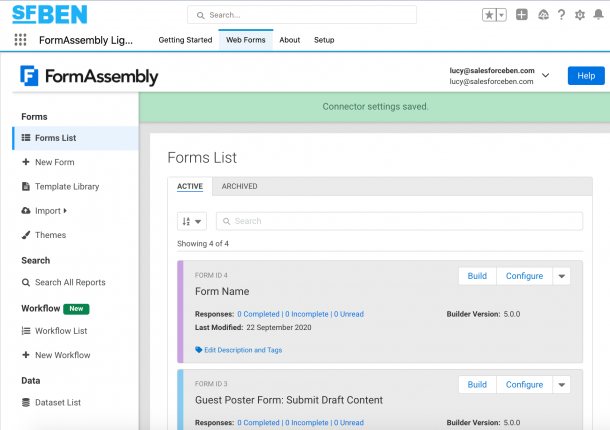Open 0 Incomplete responses for Form Name
610x430 pixels.
pyautogui.click(x=307, y=314)
